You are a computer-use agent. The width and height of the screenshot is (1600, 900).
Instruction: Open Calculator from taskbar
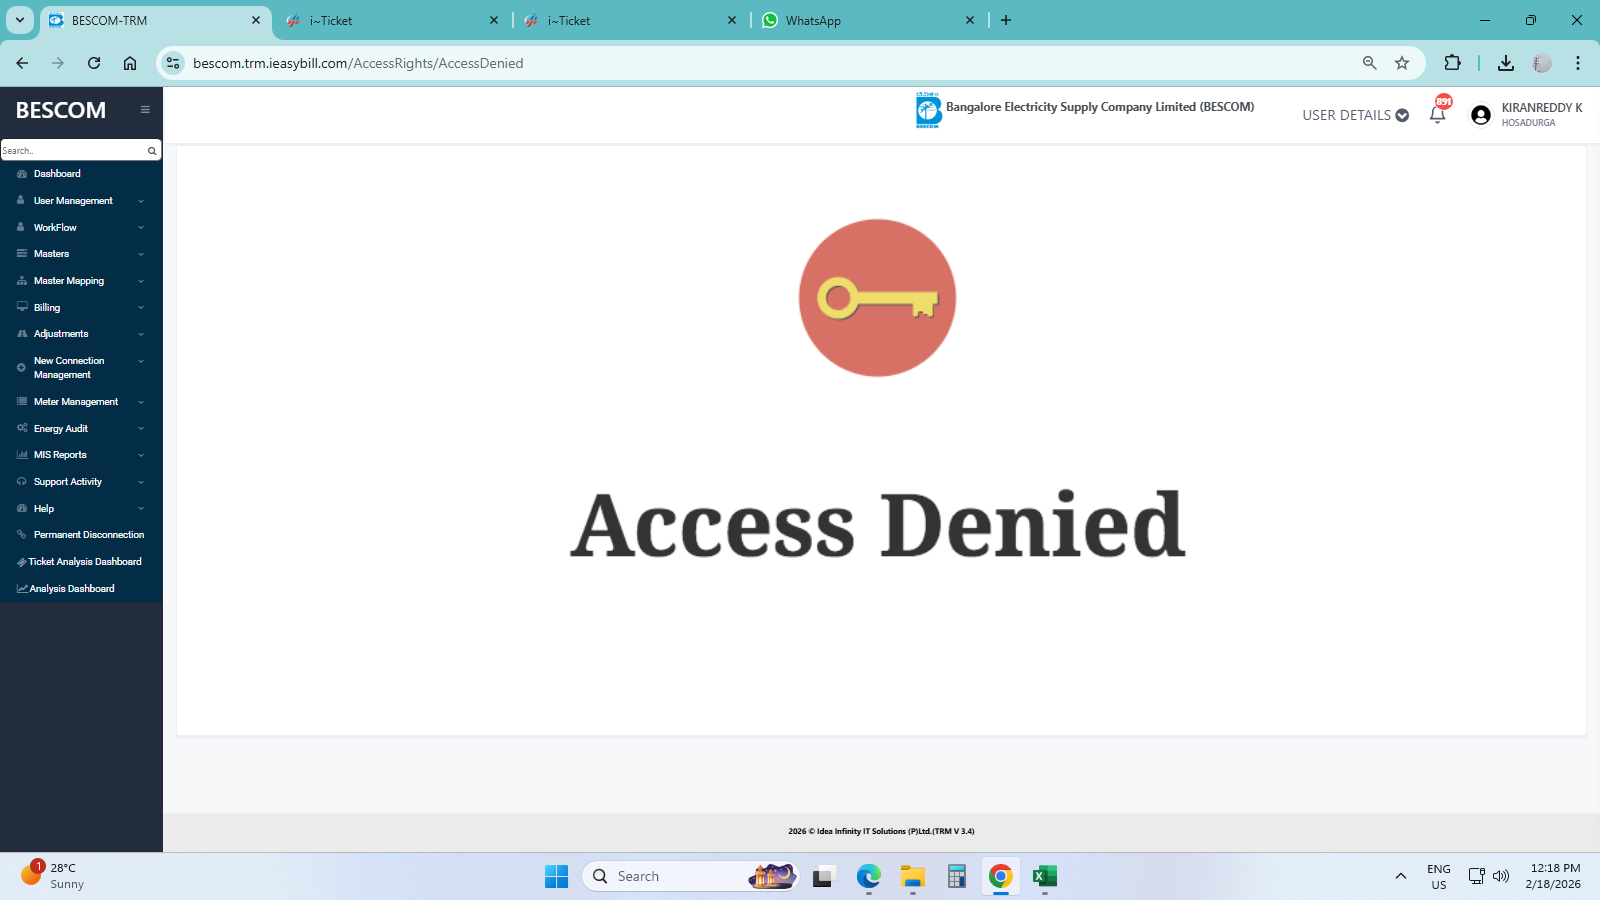click(x=957, y=877)
